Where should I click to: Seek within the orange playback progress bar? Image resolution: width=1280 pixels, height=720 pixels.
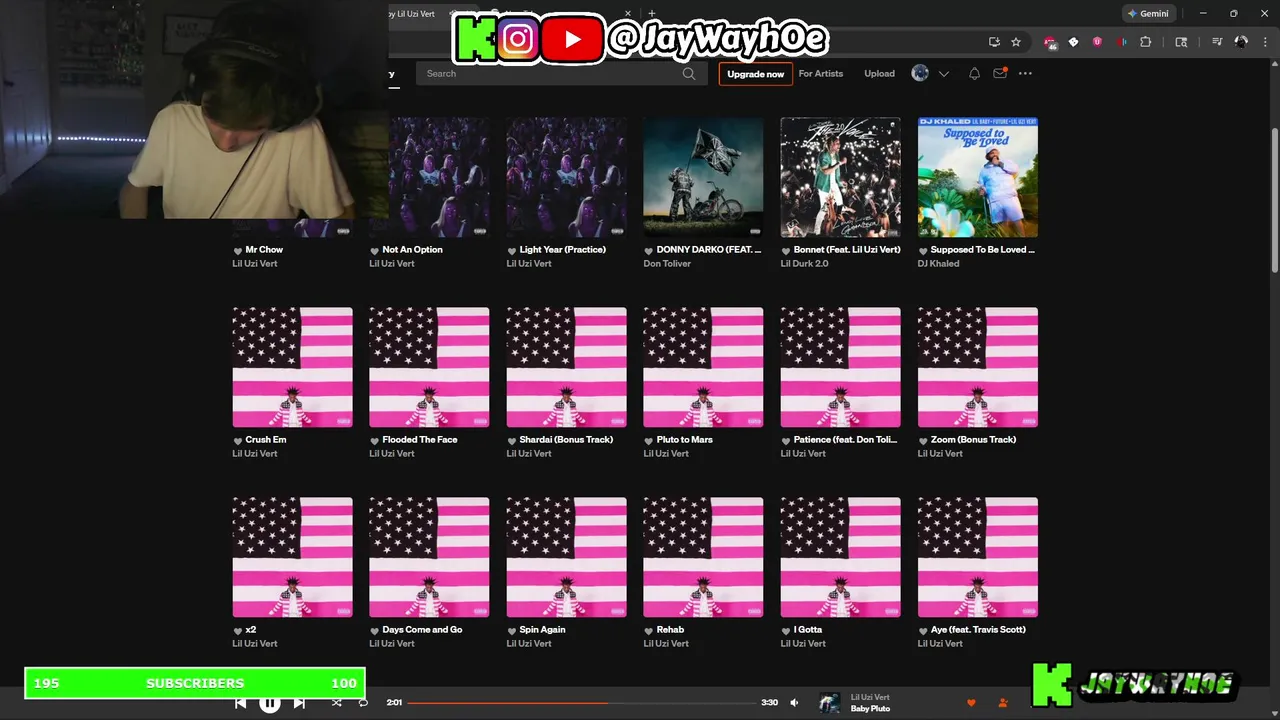pos(583,703)
